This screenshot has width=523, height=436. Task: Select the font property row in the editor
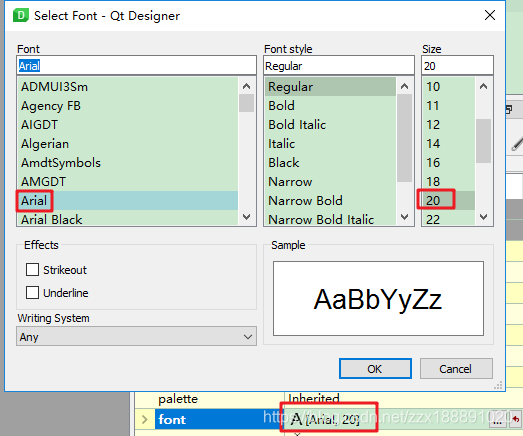click(x=219, y=419)
